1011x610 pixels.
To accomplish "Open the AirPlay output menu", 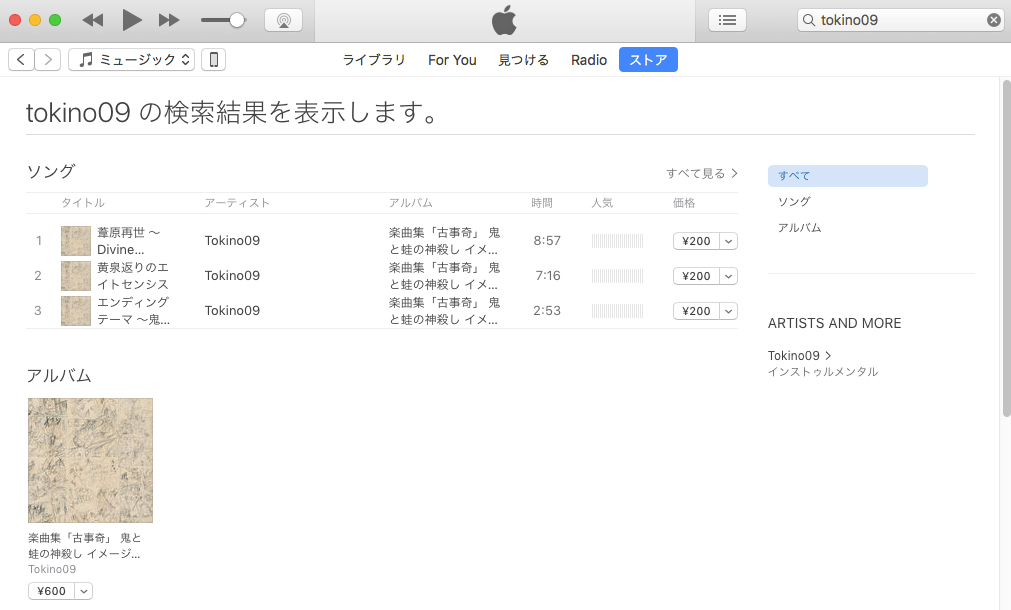I will click(283, 20).
